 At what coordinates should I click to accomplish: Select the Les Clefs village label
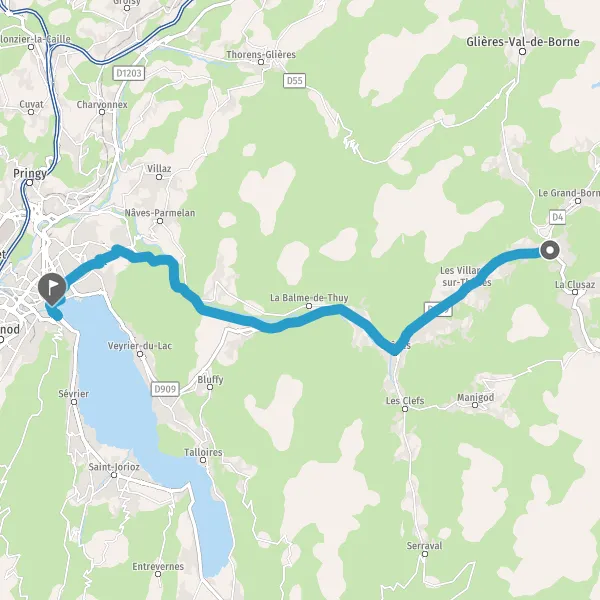tap(405, 401)
